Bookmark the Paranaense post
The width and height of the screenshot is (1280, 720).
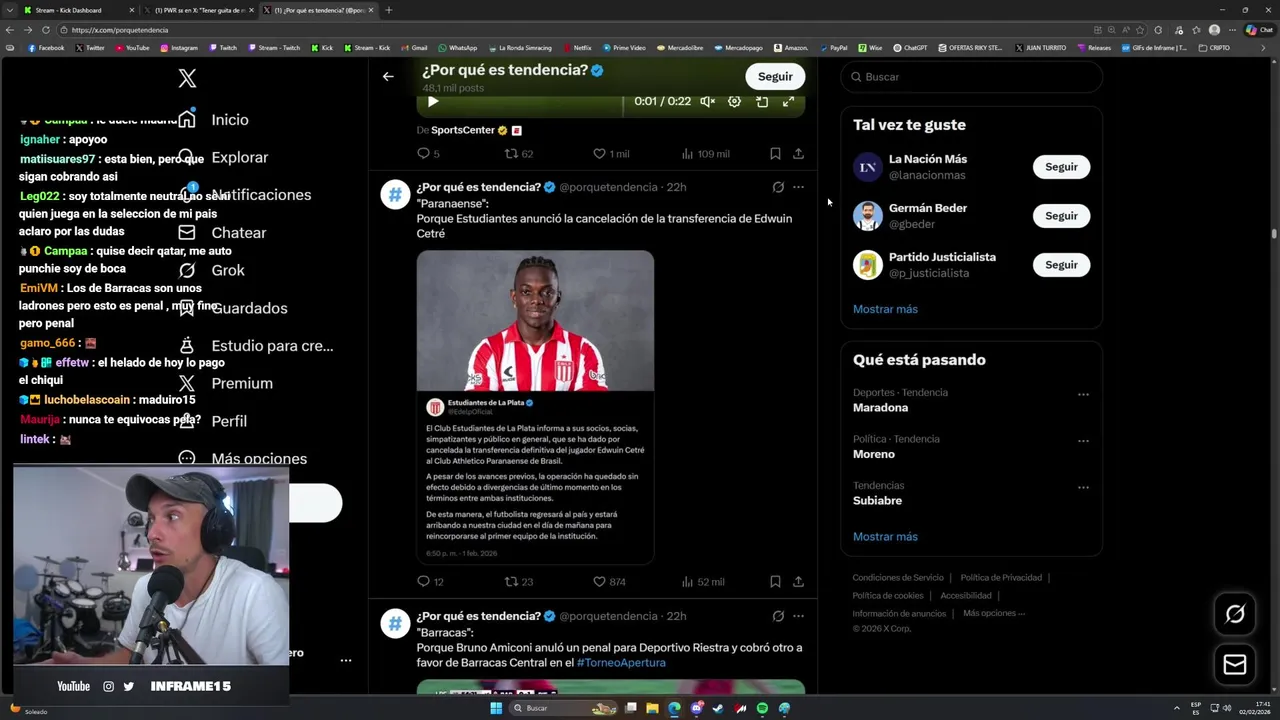click(775, 581)
